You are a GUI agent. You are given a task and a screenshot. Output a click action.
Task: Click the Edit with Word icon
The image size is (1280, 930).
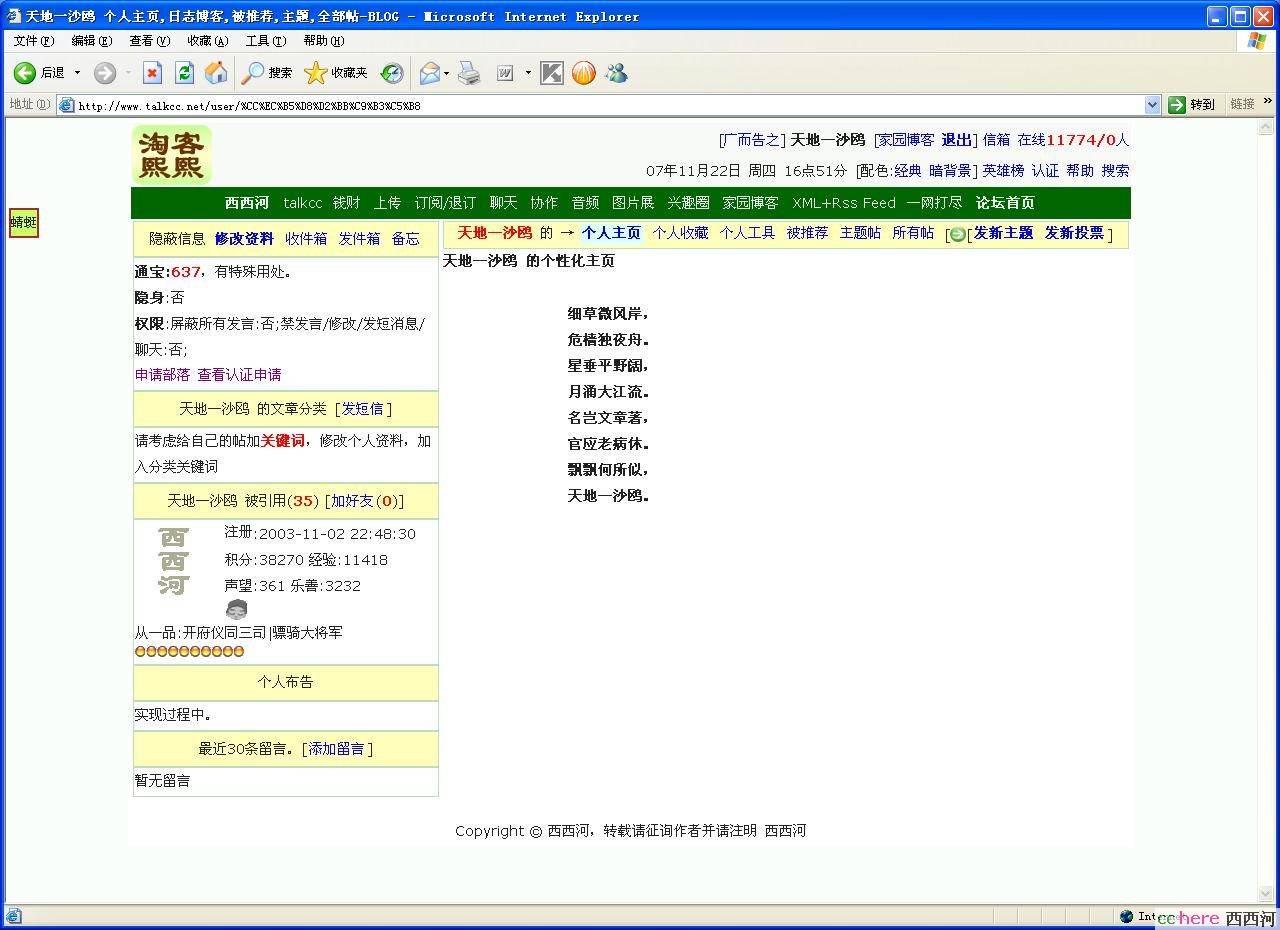[x=505, y=73]
